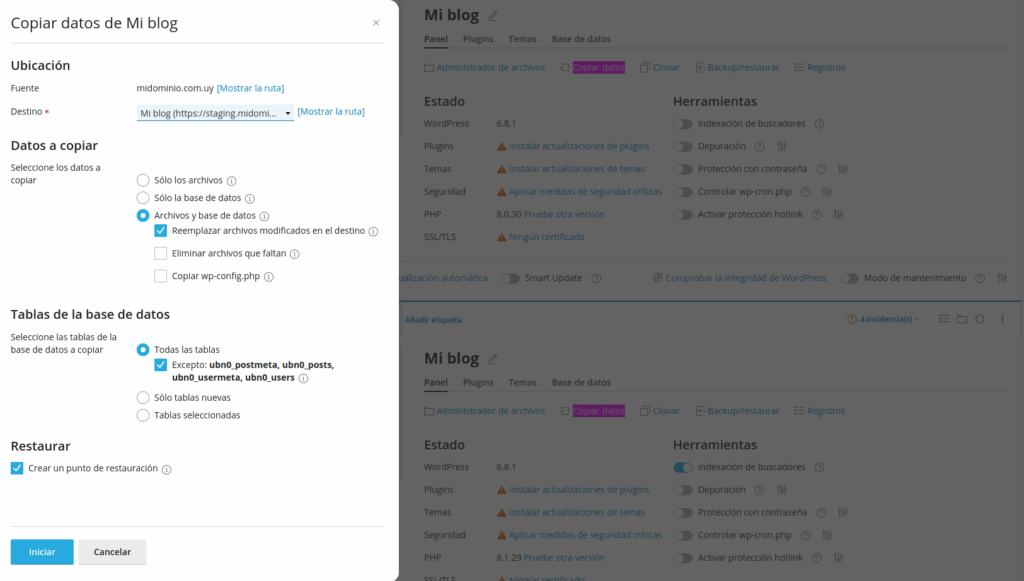1024x581 pixels.
Task: Open the settings sliders for Modo de mantenimiento
Action: pyautogui.click(x=1002, y=278)
